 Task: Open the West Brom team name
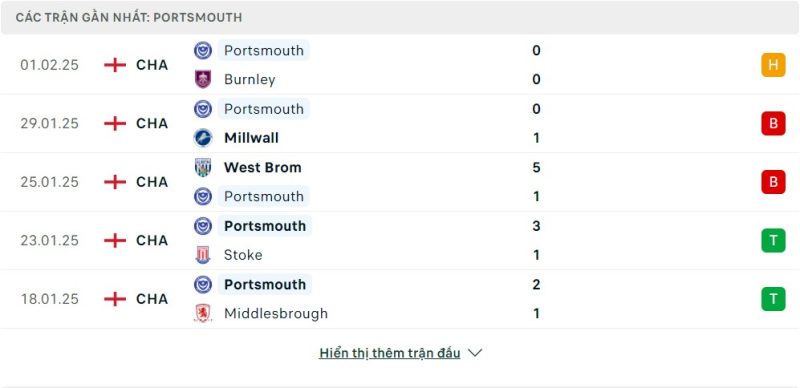coord(263,167)
